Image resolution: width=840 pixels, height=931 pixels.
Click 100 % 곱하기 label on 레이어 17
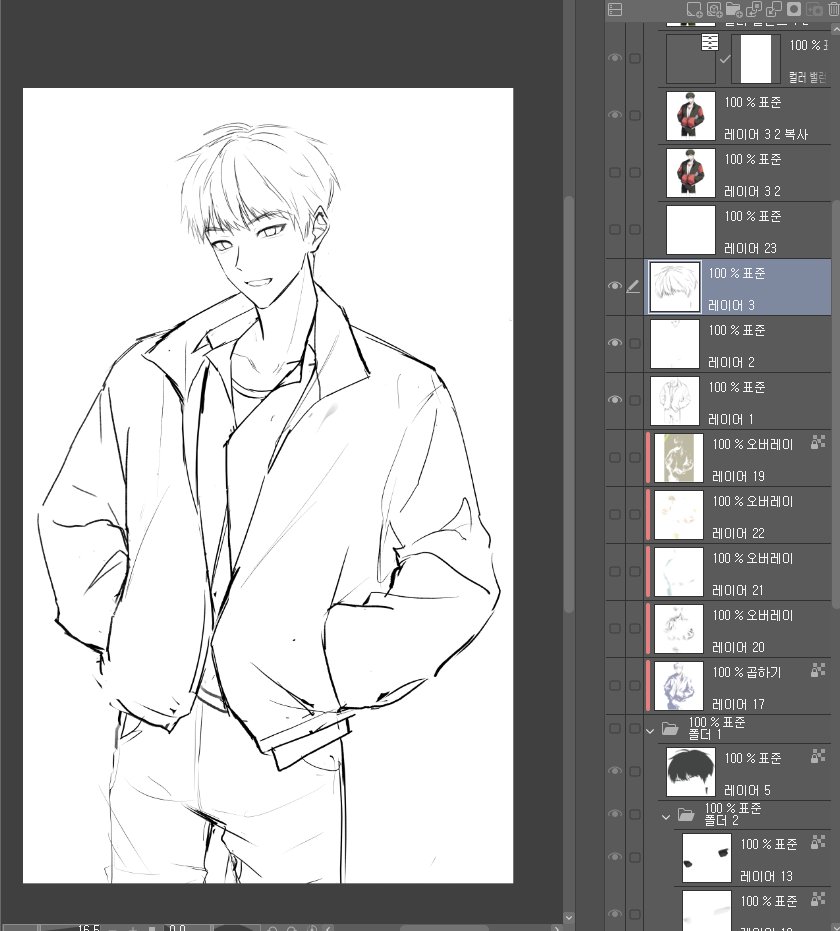(x=746, y=672)
